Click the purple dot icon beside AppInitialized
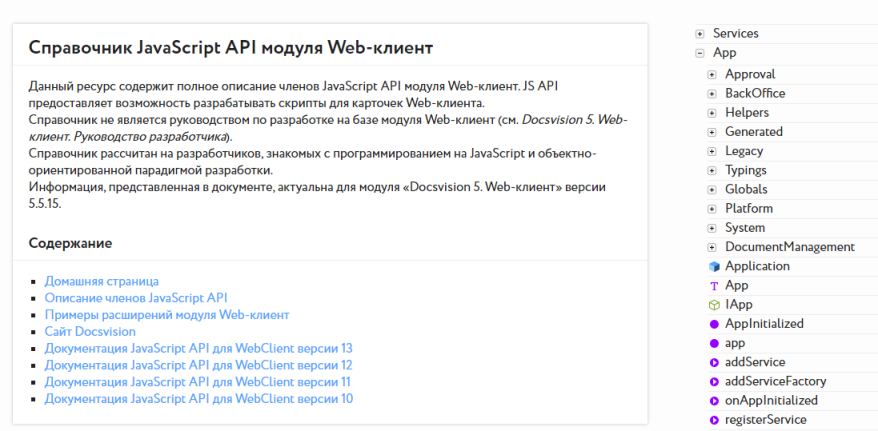 coord(714,324)
